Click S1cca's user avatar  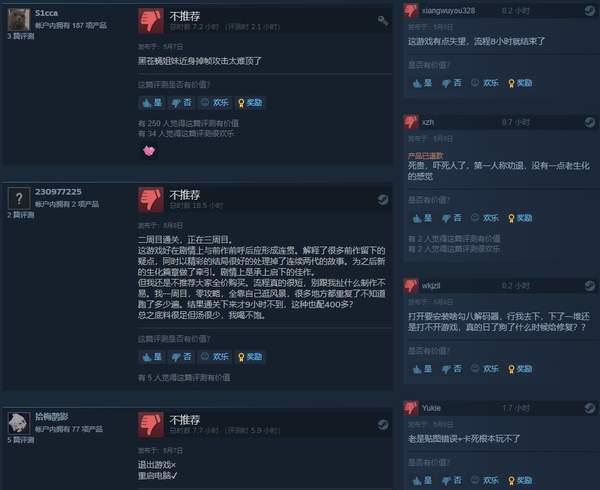coord(19,20)
